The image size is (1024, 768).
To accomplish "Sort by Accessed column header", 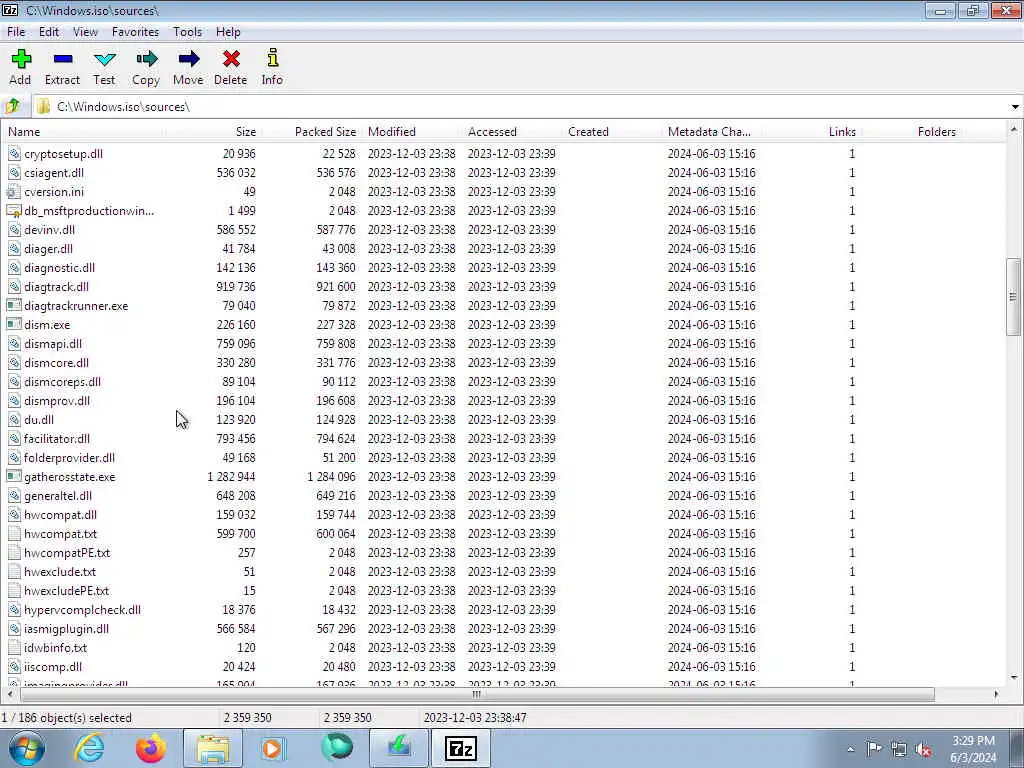I will pyautogui.click(x=513, y=131).
